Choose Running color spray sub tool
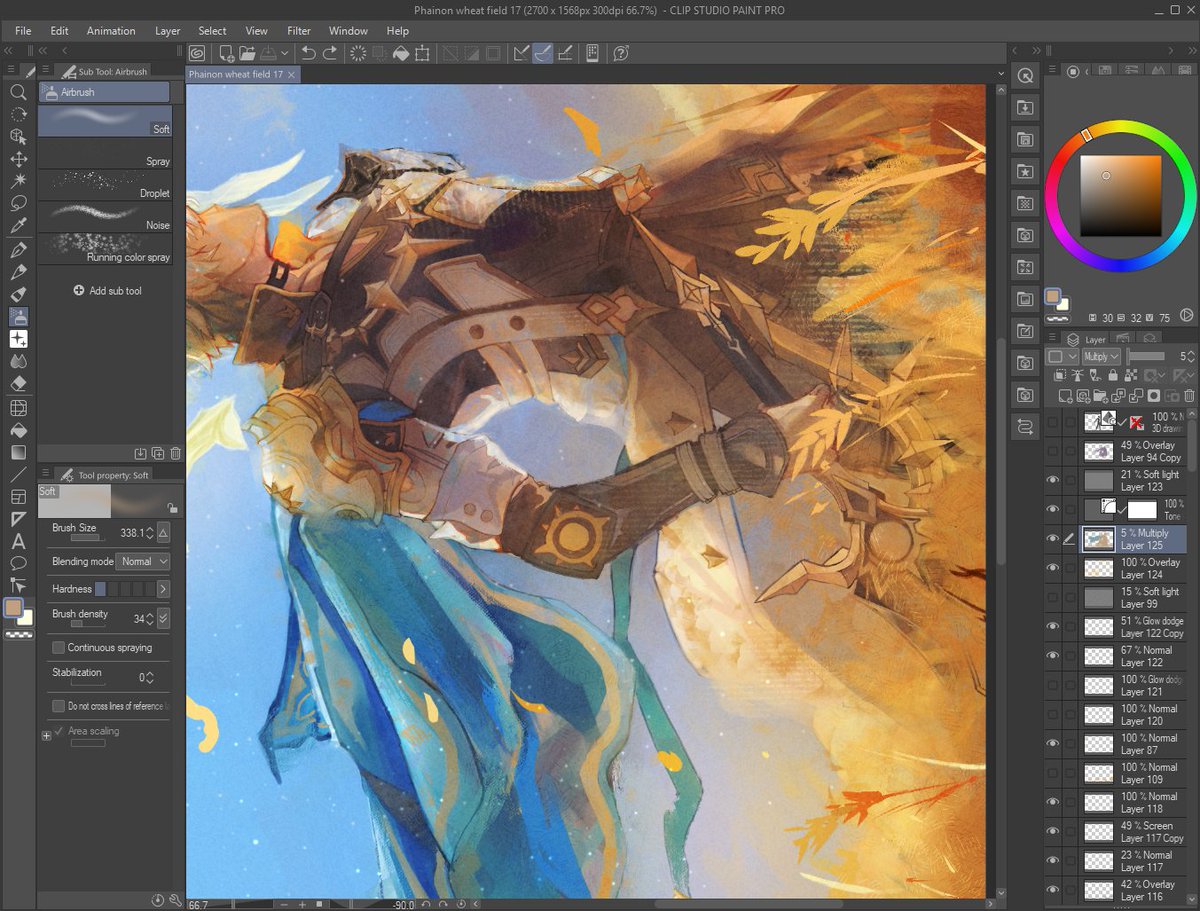The height and width of the screenshot is (911, 1200). 105,249
